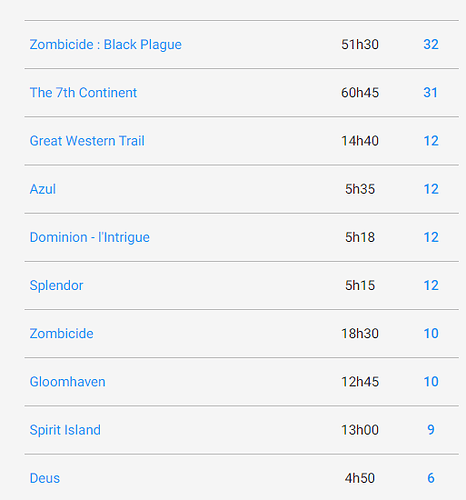
Task: Open play count 10 for Zombicide
Action: tap(431, 334)
